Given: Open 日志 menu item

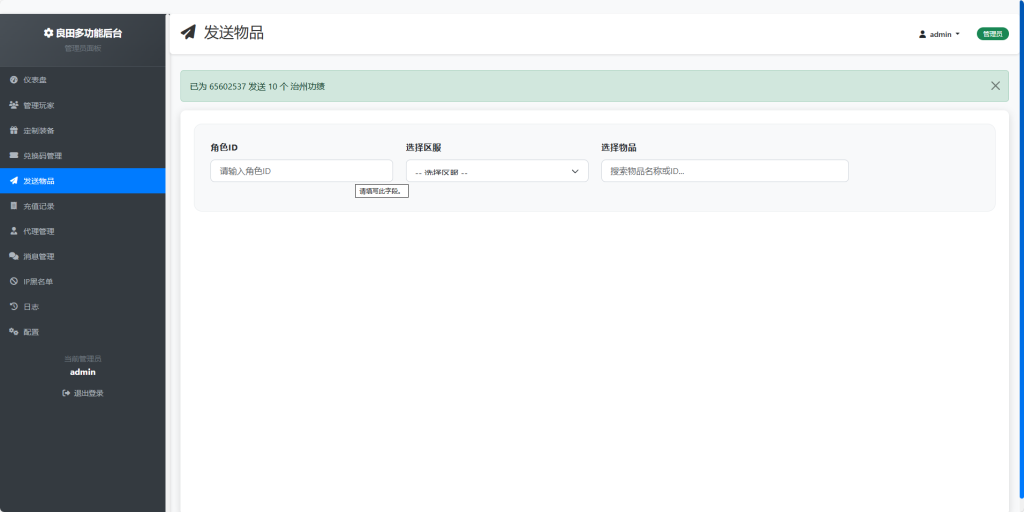Looking at the screenshot, I should click(82, 306).
